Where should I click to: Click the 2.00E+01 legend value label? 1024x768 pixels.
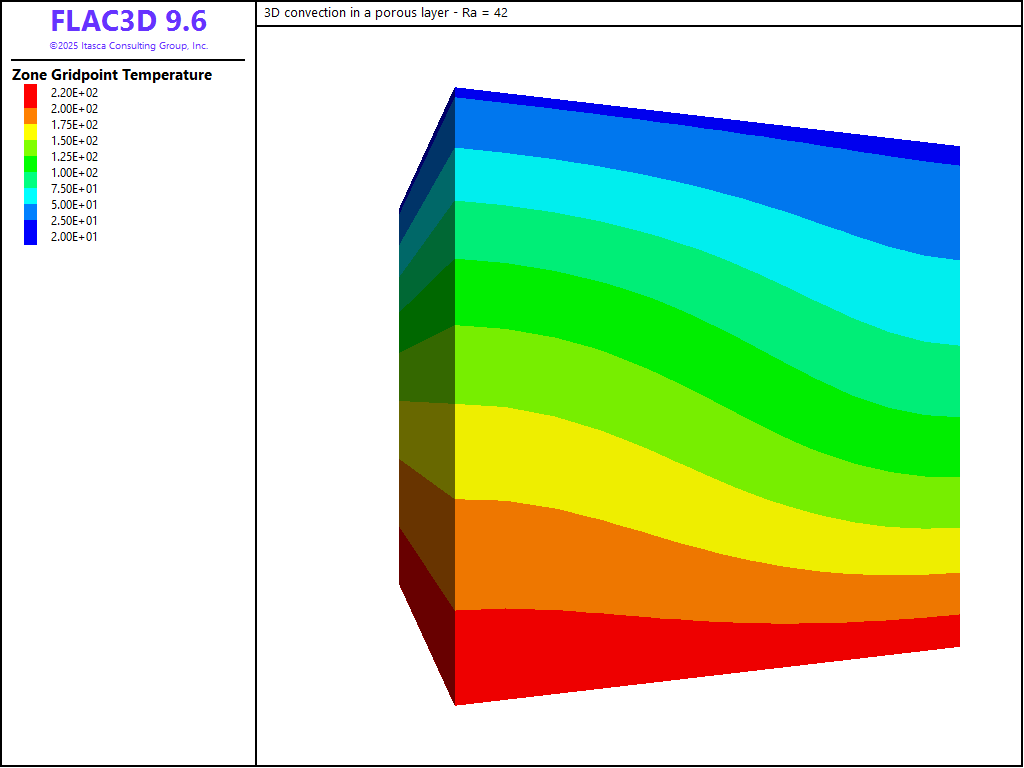74,237
